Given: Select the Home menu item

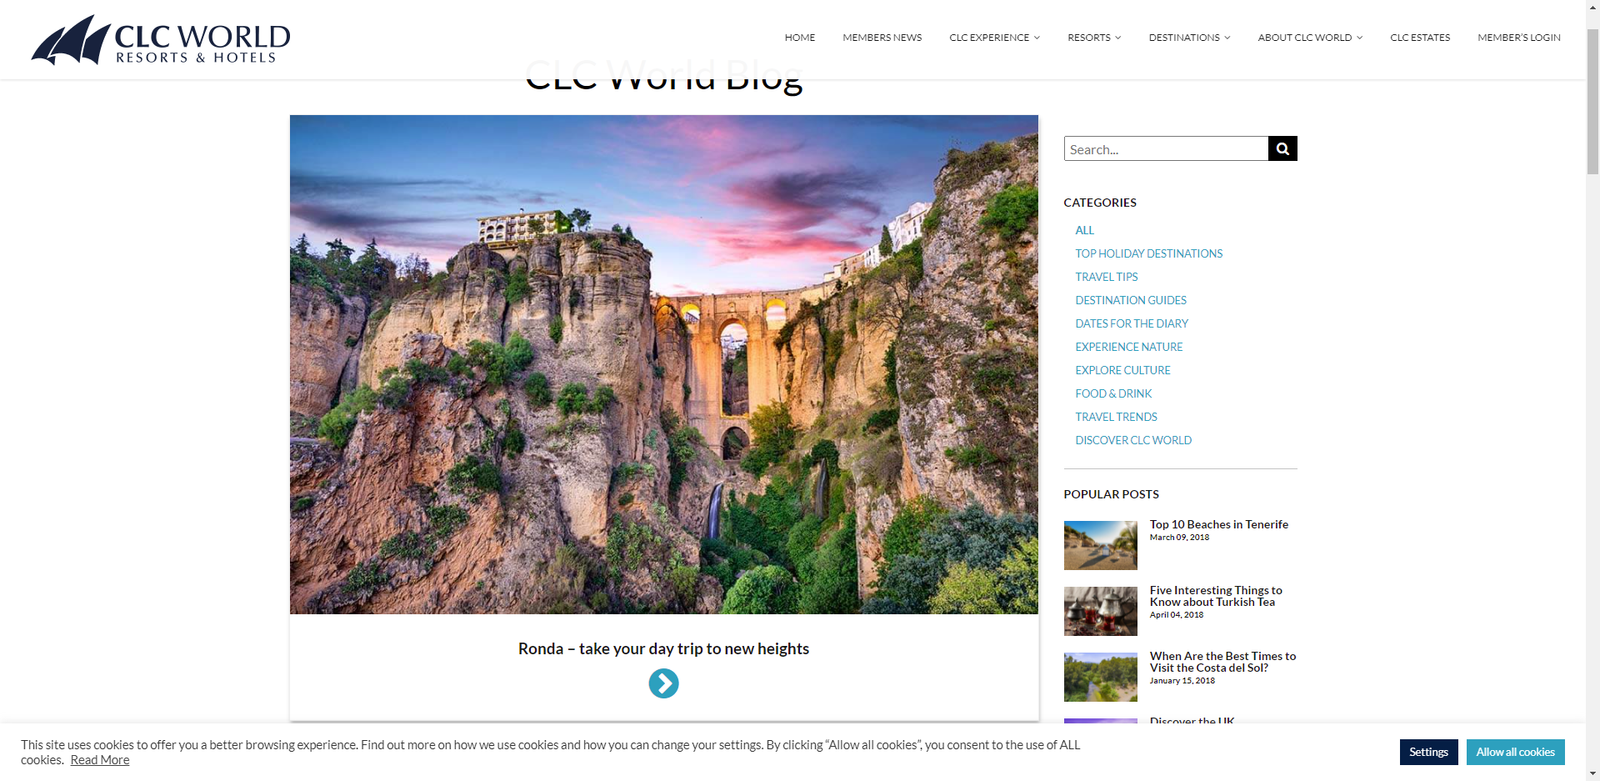Looking at the screenshot, I should (x=800, y=38).
